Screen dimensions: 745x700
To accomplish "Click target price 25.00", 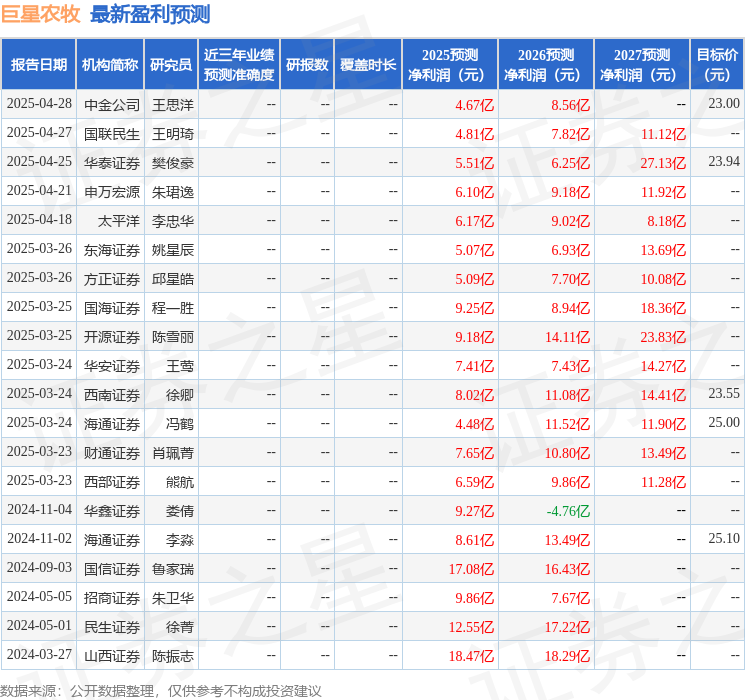I will [x=724, y=422].
